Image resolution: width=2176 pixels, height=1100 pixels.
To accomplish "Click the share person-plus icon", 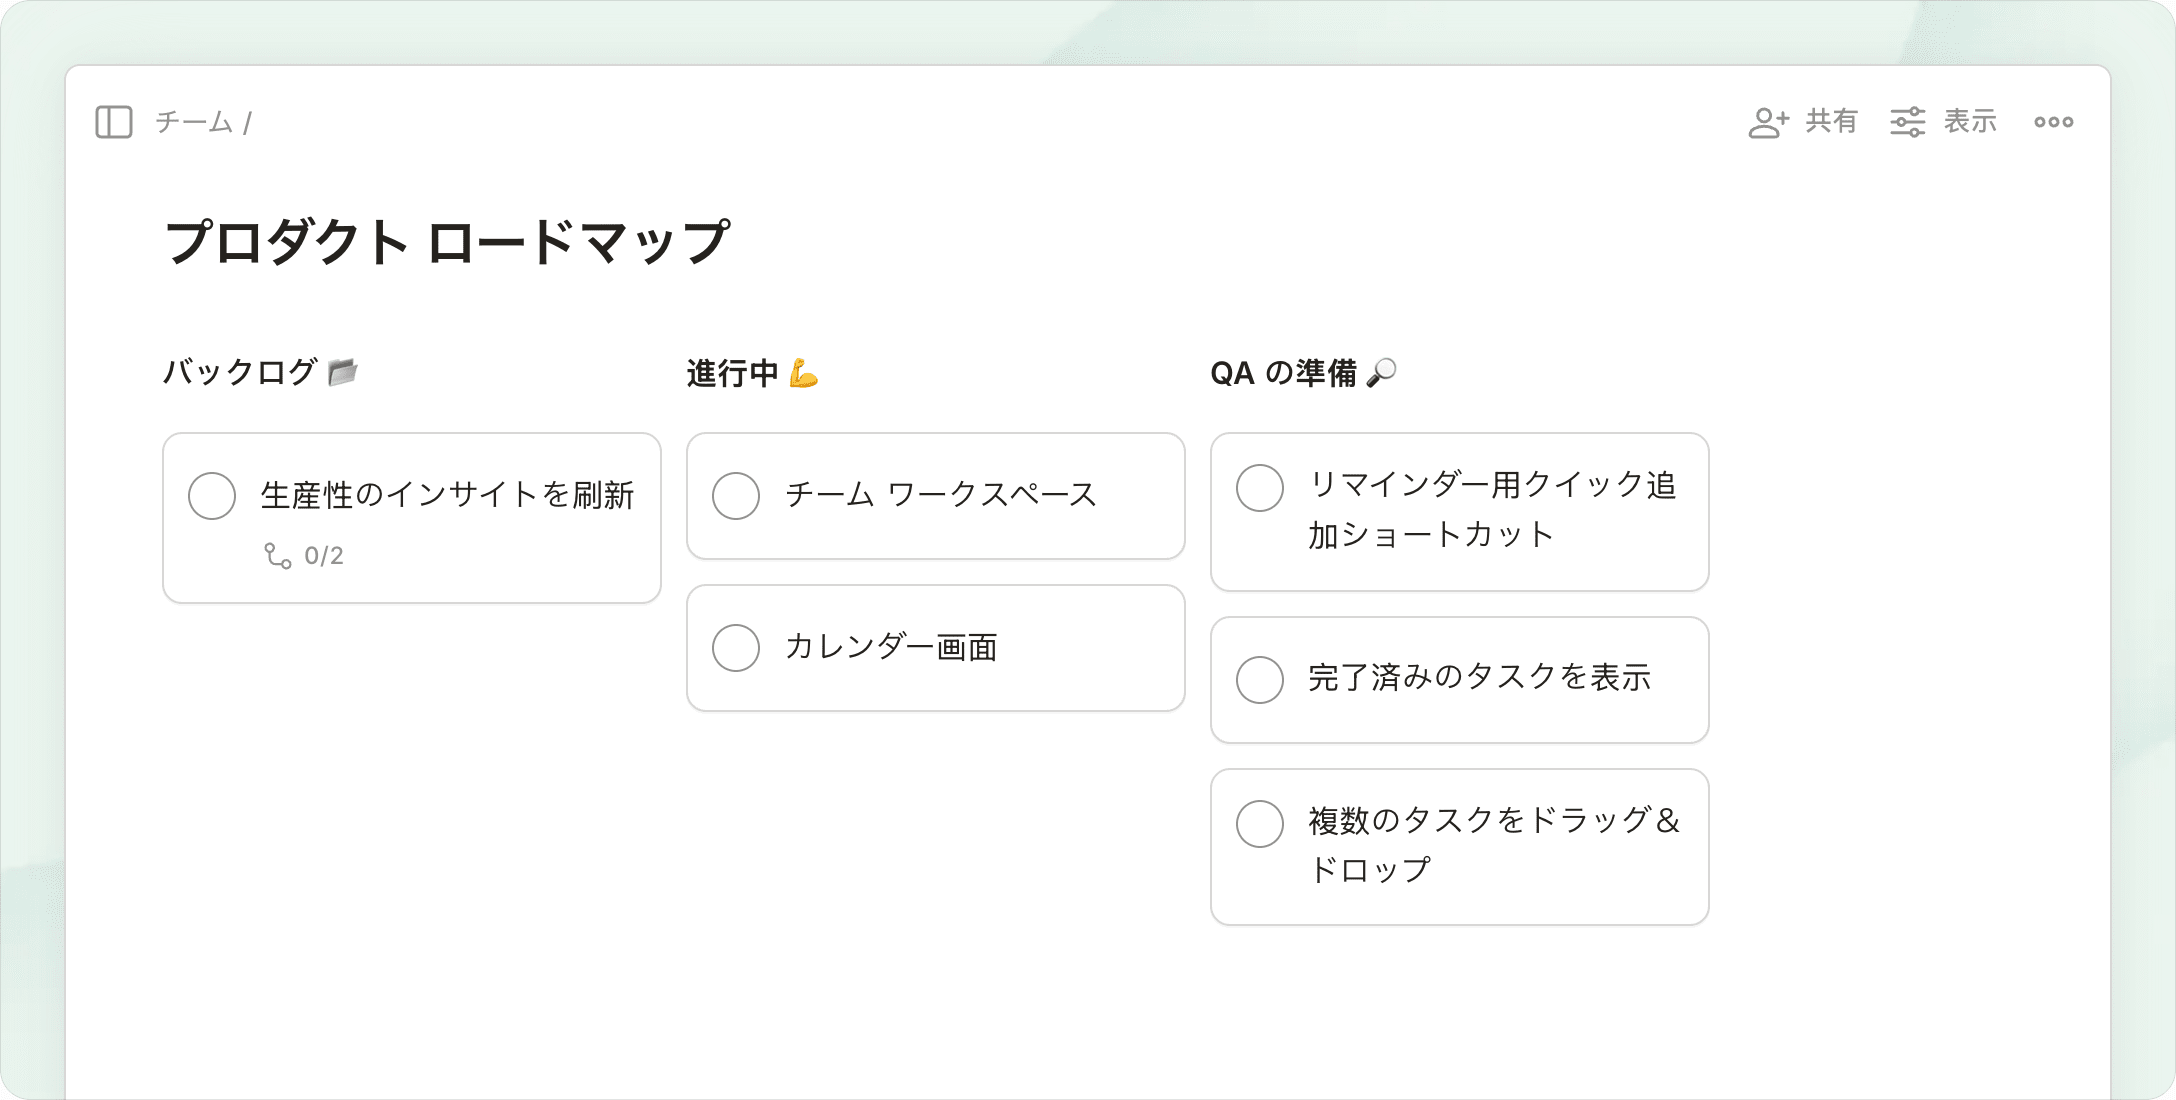I will pyautogui.click(x=1768, y=122).
